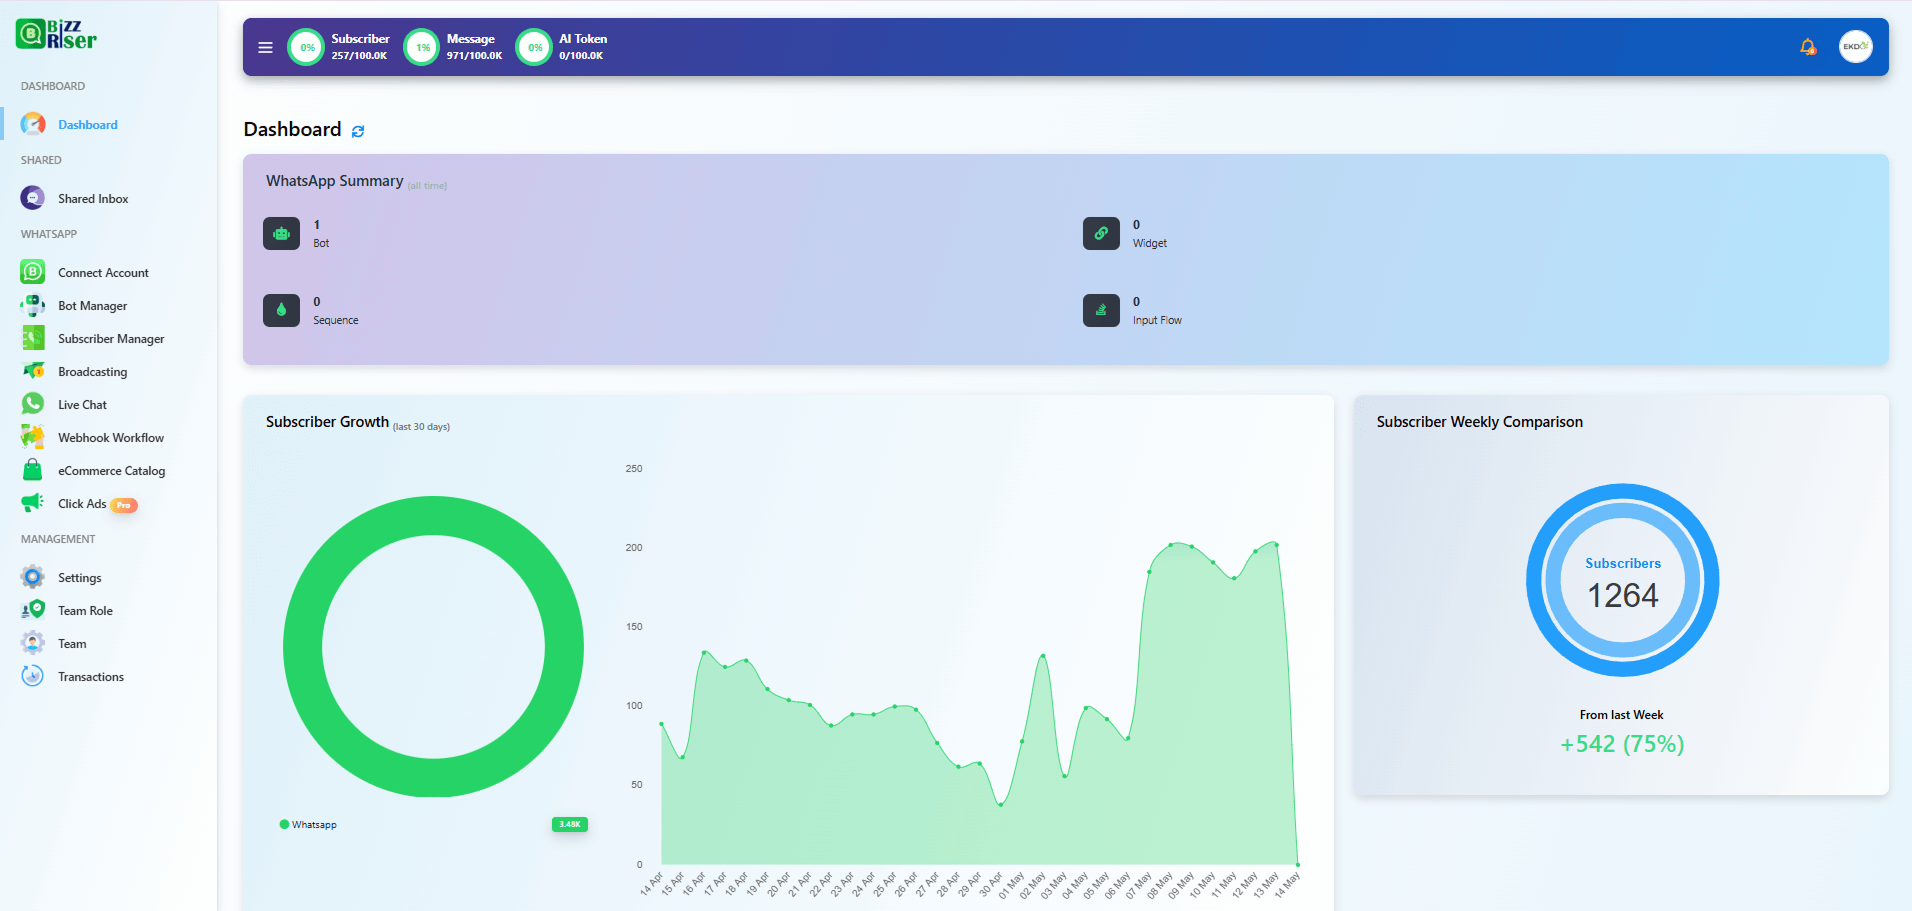Select the Bot Manager icon

[x=32, y=305]
